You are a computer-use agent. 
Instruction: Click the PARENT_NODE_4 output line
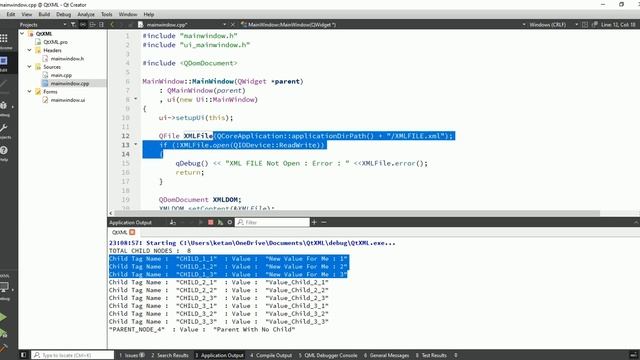click(202, 329)
